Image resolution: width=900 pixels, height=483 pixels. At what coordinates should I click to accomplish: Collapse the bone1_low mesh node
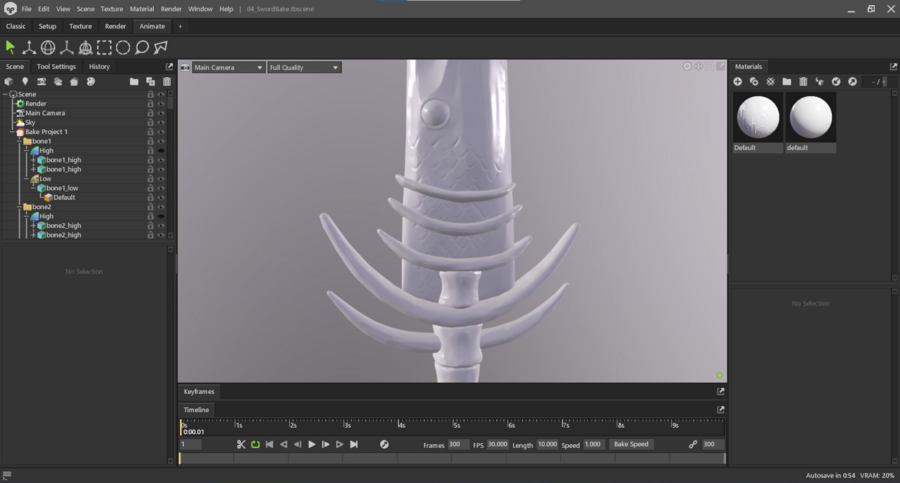coord(33,188)
